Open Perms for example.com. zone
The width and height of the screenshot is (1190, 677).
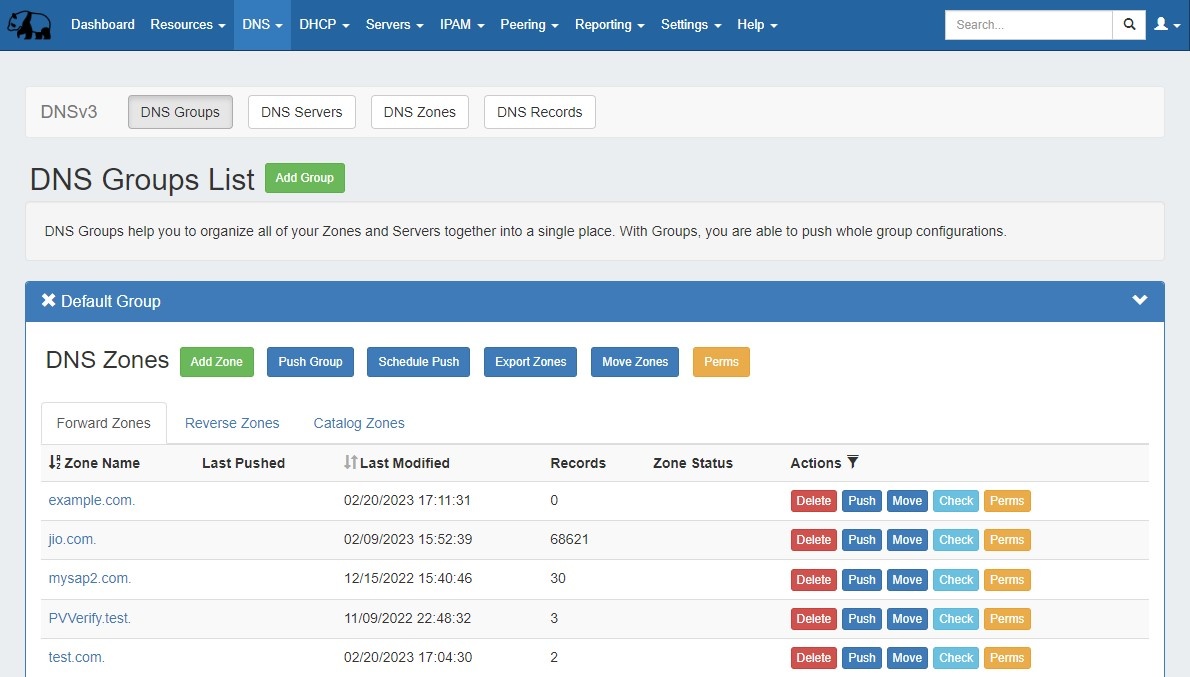(x=1007, y=501)
